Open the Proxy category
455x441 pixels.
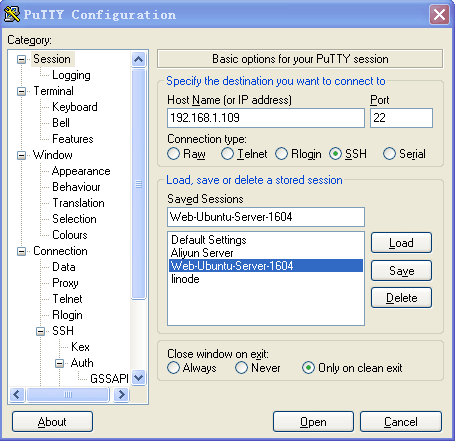pyautogui.click(x=65, y=283)
